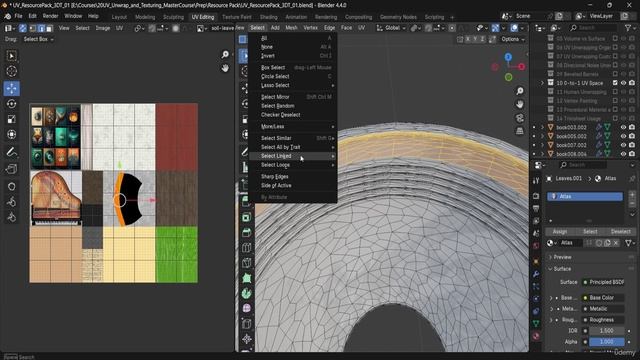Screen dimensions: 640x360
Task: Click the UV editor pan hand icon
Action: pos(225,68)
